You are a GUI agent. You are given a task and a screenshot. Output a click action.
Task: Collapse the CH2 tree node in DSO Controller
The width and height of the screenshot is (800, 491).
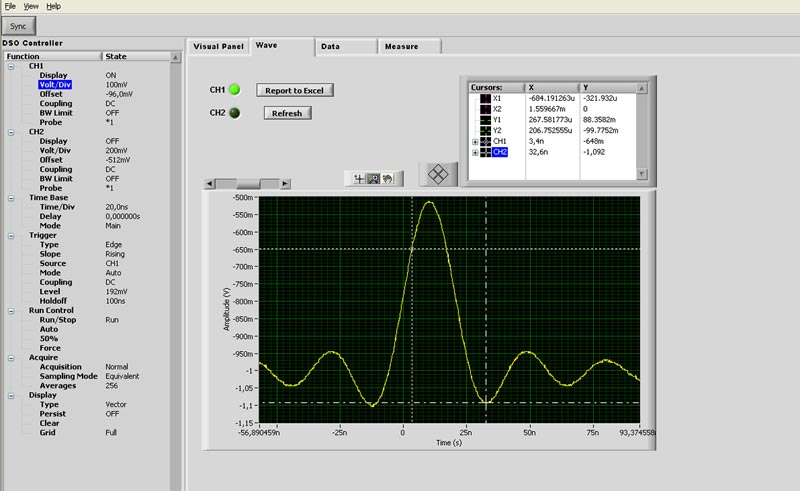tap(11, 132)
